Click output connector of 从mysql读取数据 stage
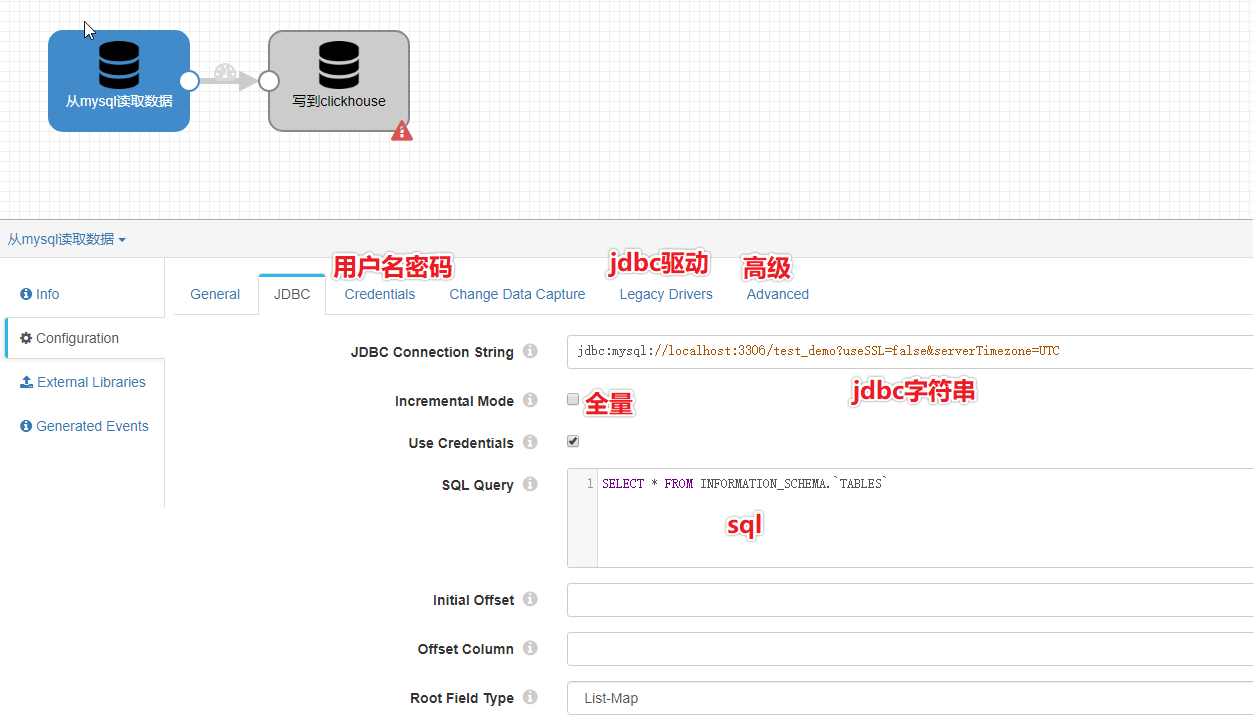The image size is (1253, 726). 189,81
